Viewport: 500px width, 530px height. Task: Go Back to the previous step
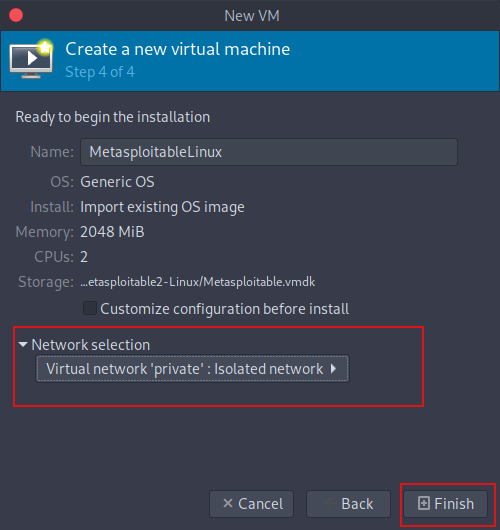(349, 504)
